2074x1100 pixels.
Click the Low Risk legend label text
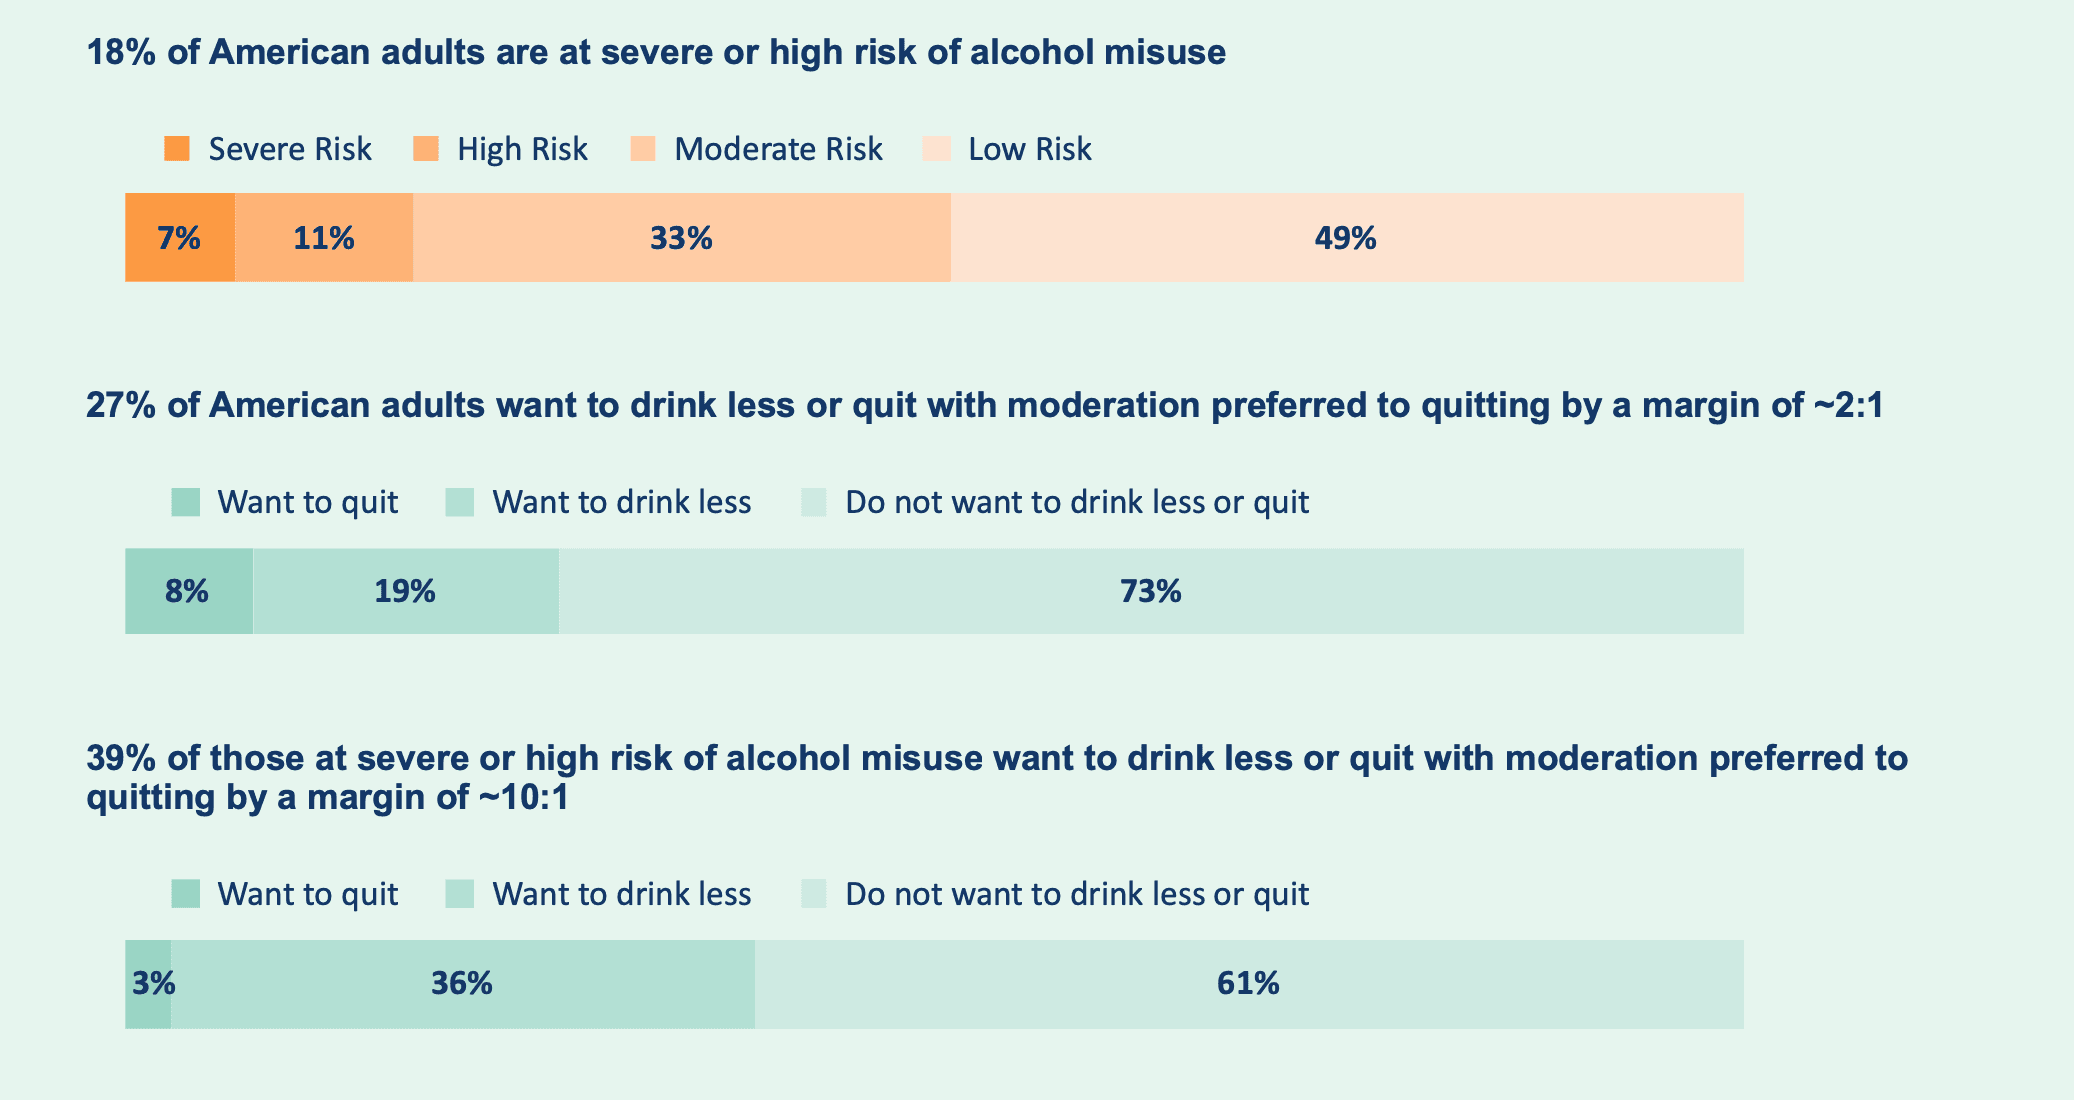pyautogui.click(x=1030, y=149)
